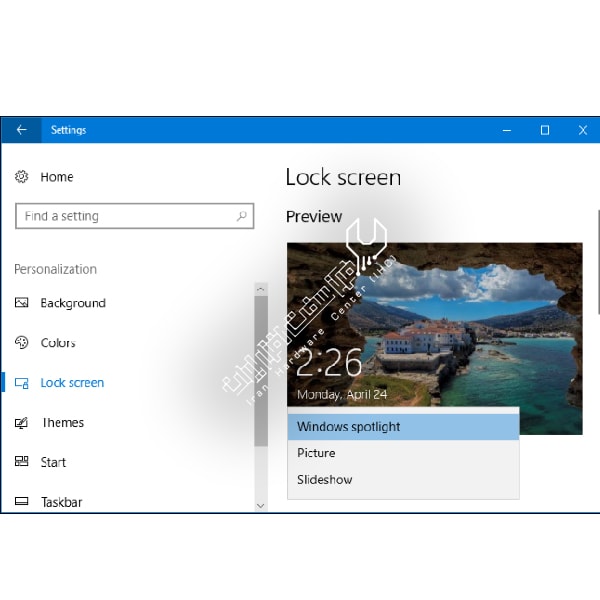Close the Settings window
This screenshot has width=600, height=600.
pyautogui.click(x=583, y=130)
